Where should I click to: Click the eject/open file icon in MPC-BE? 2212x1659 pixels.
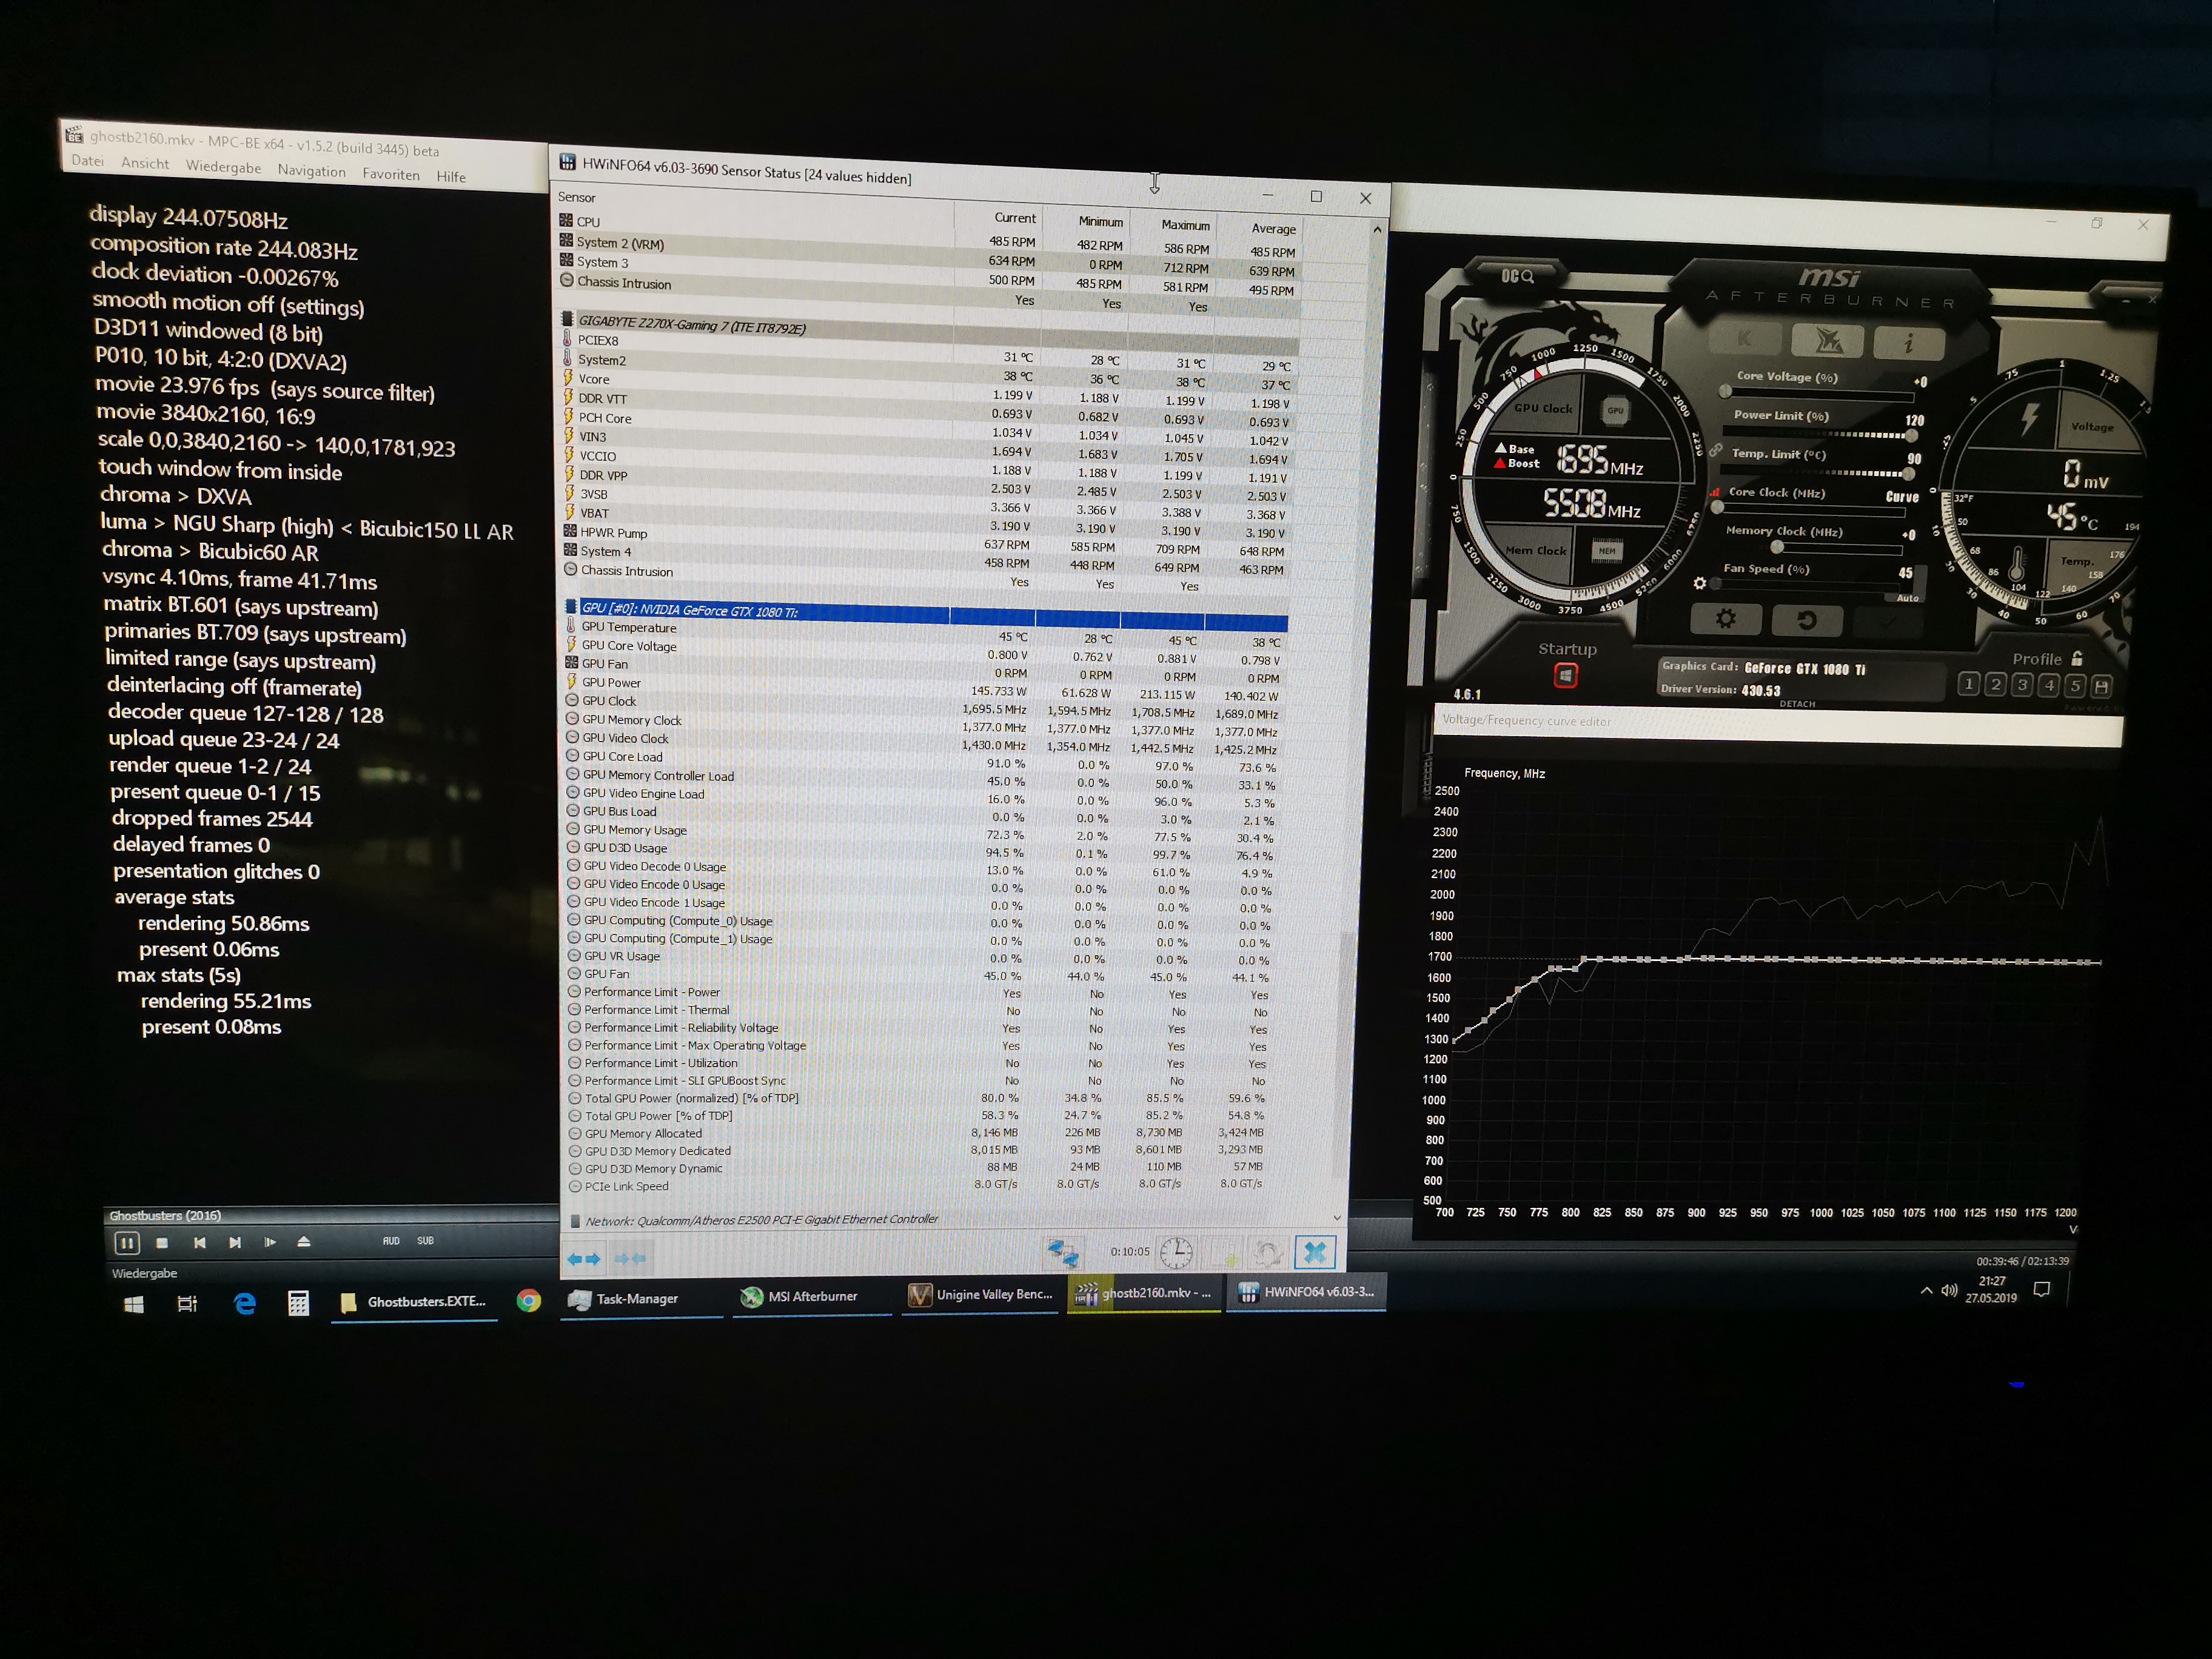(304, 1242)
